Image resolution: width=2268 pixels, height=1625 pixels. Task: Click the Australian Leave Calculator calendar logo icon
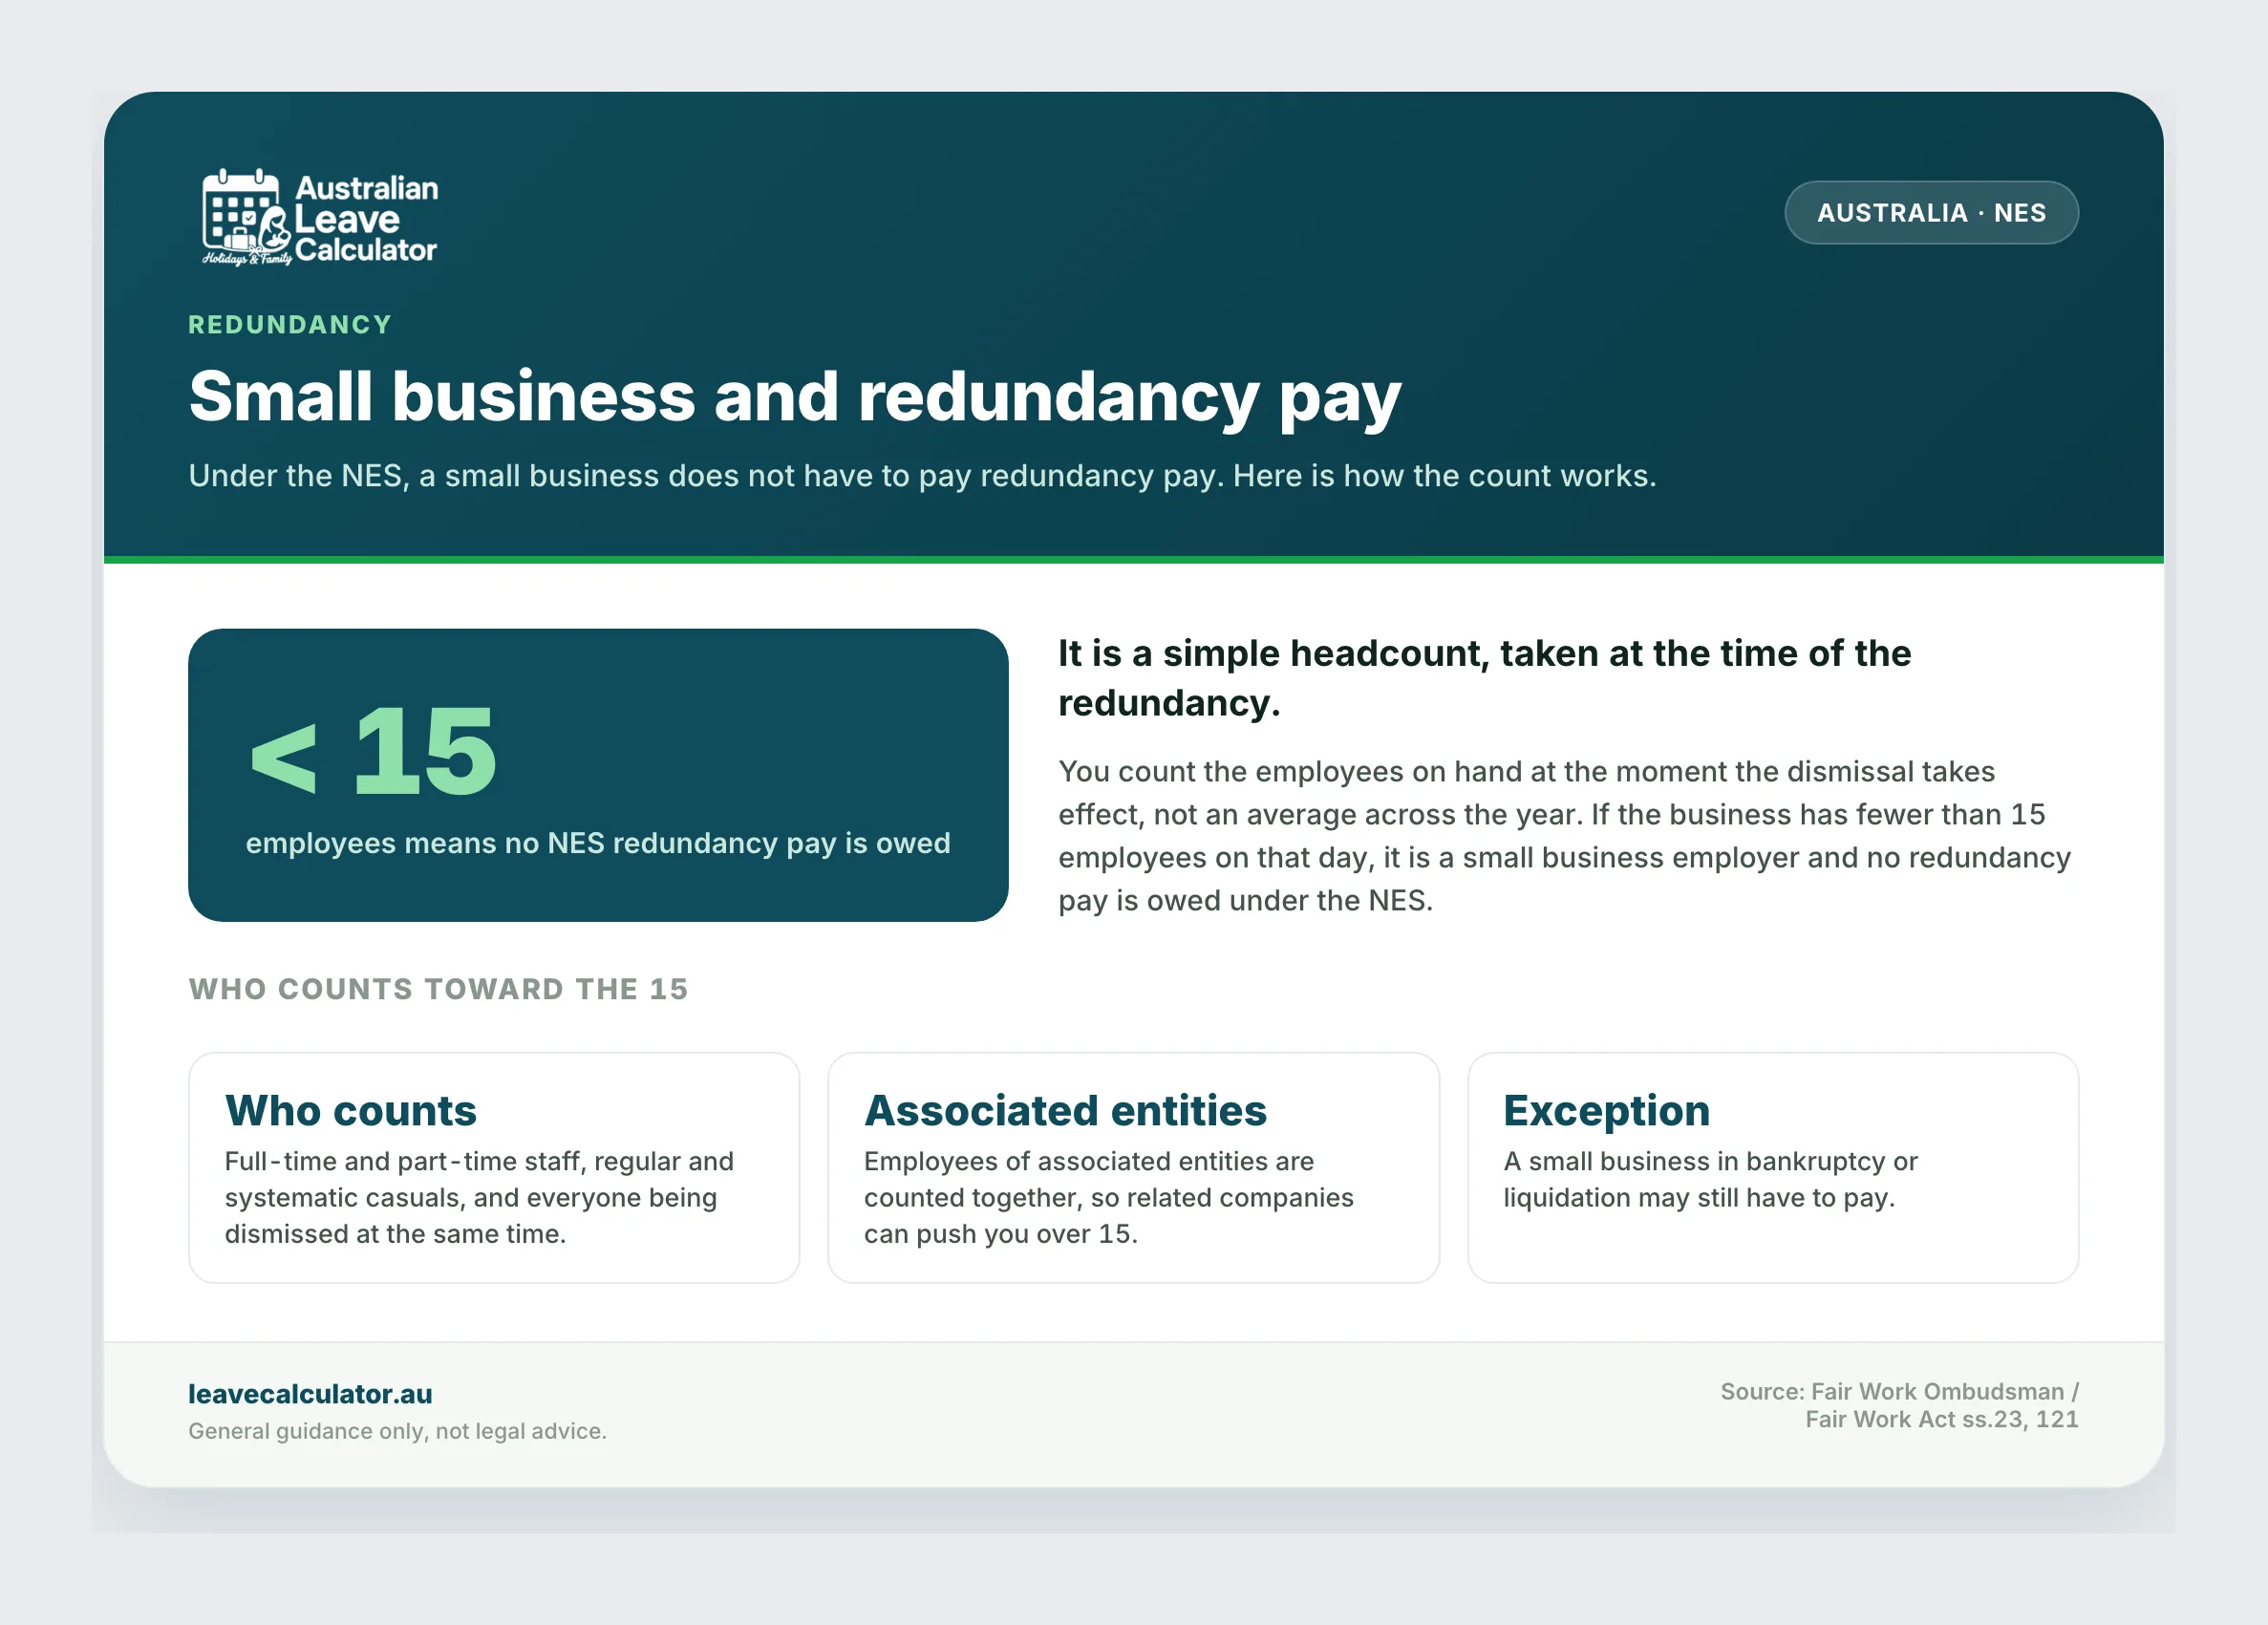pyautogui.click(x=246, y=217)
